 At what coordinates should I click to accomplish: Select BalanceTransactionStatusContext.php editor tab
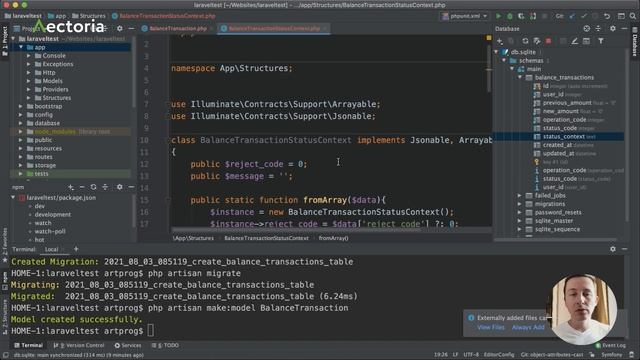[x=274, y=29]
